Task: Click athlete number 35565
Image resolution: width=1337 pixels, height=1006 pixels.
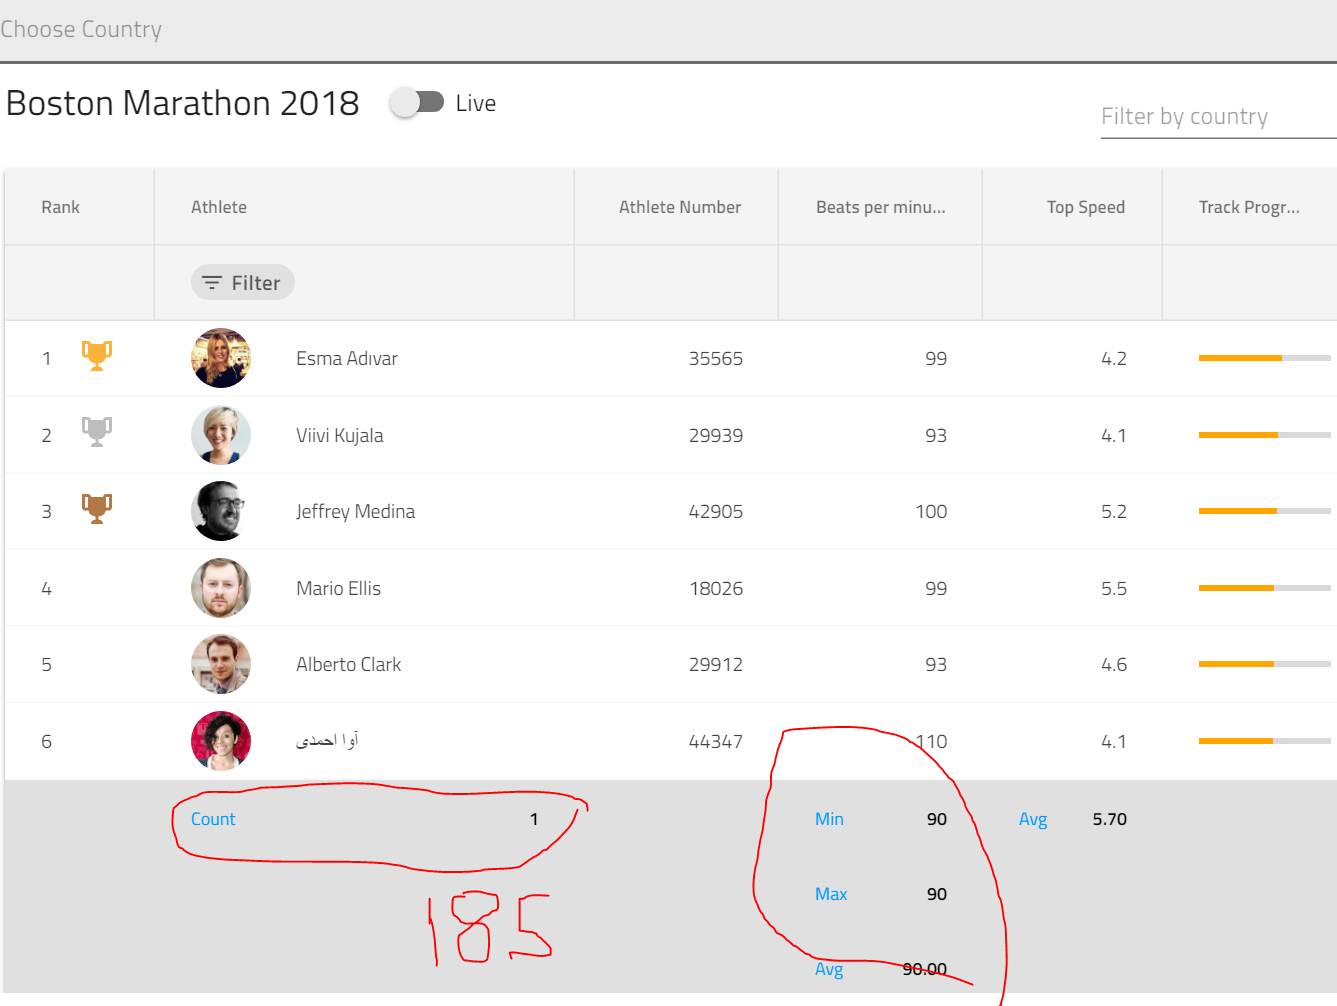Action: coord(716,358)
